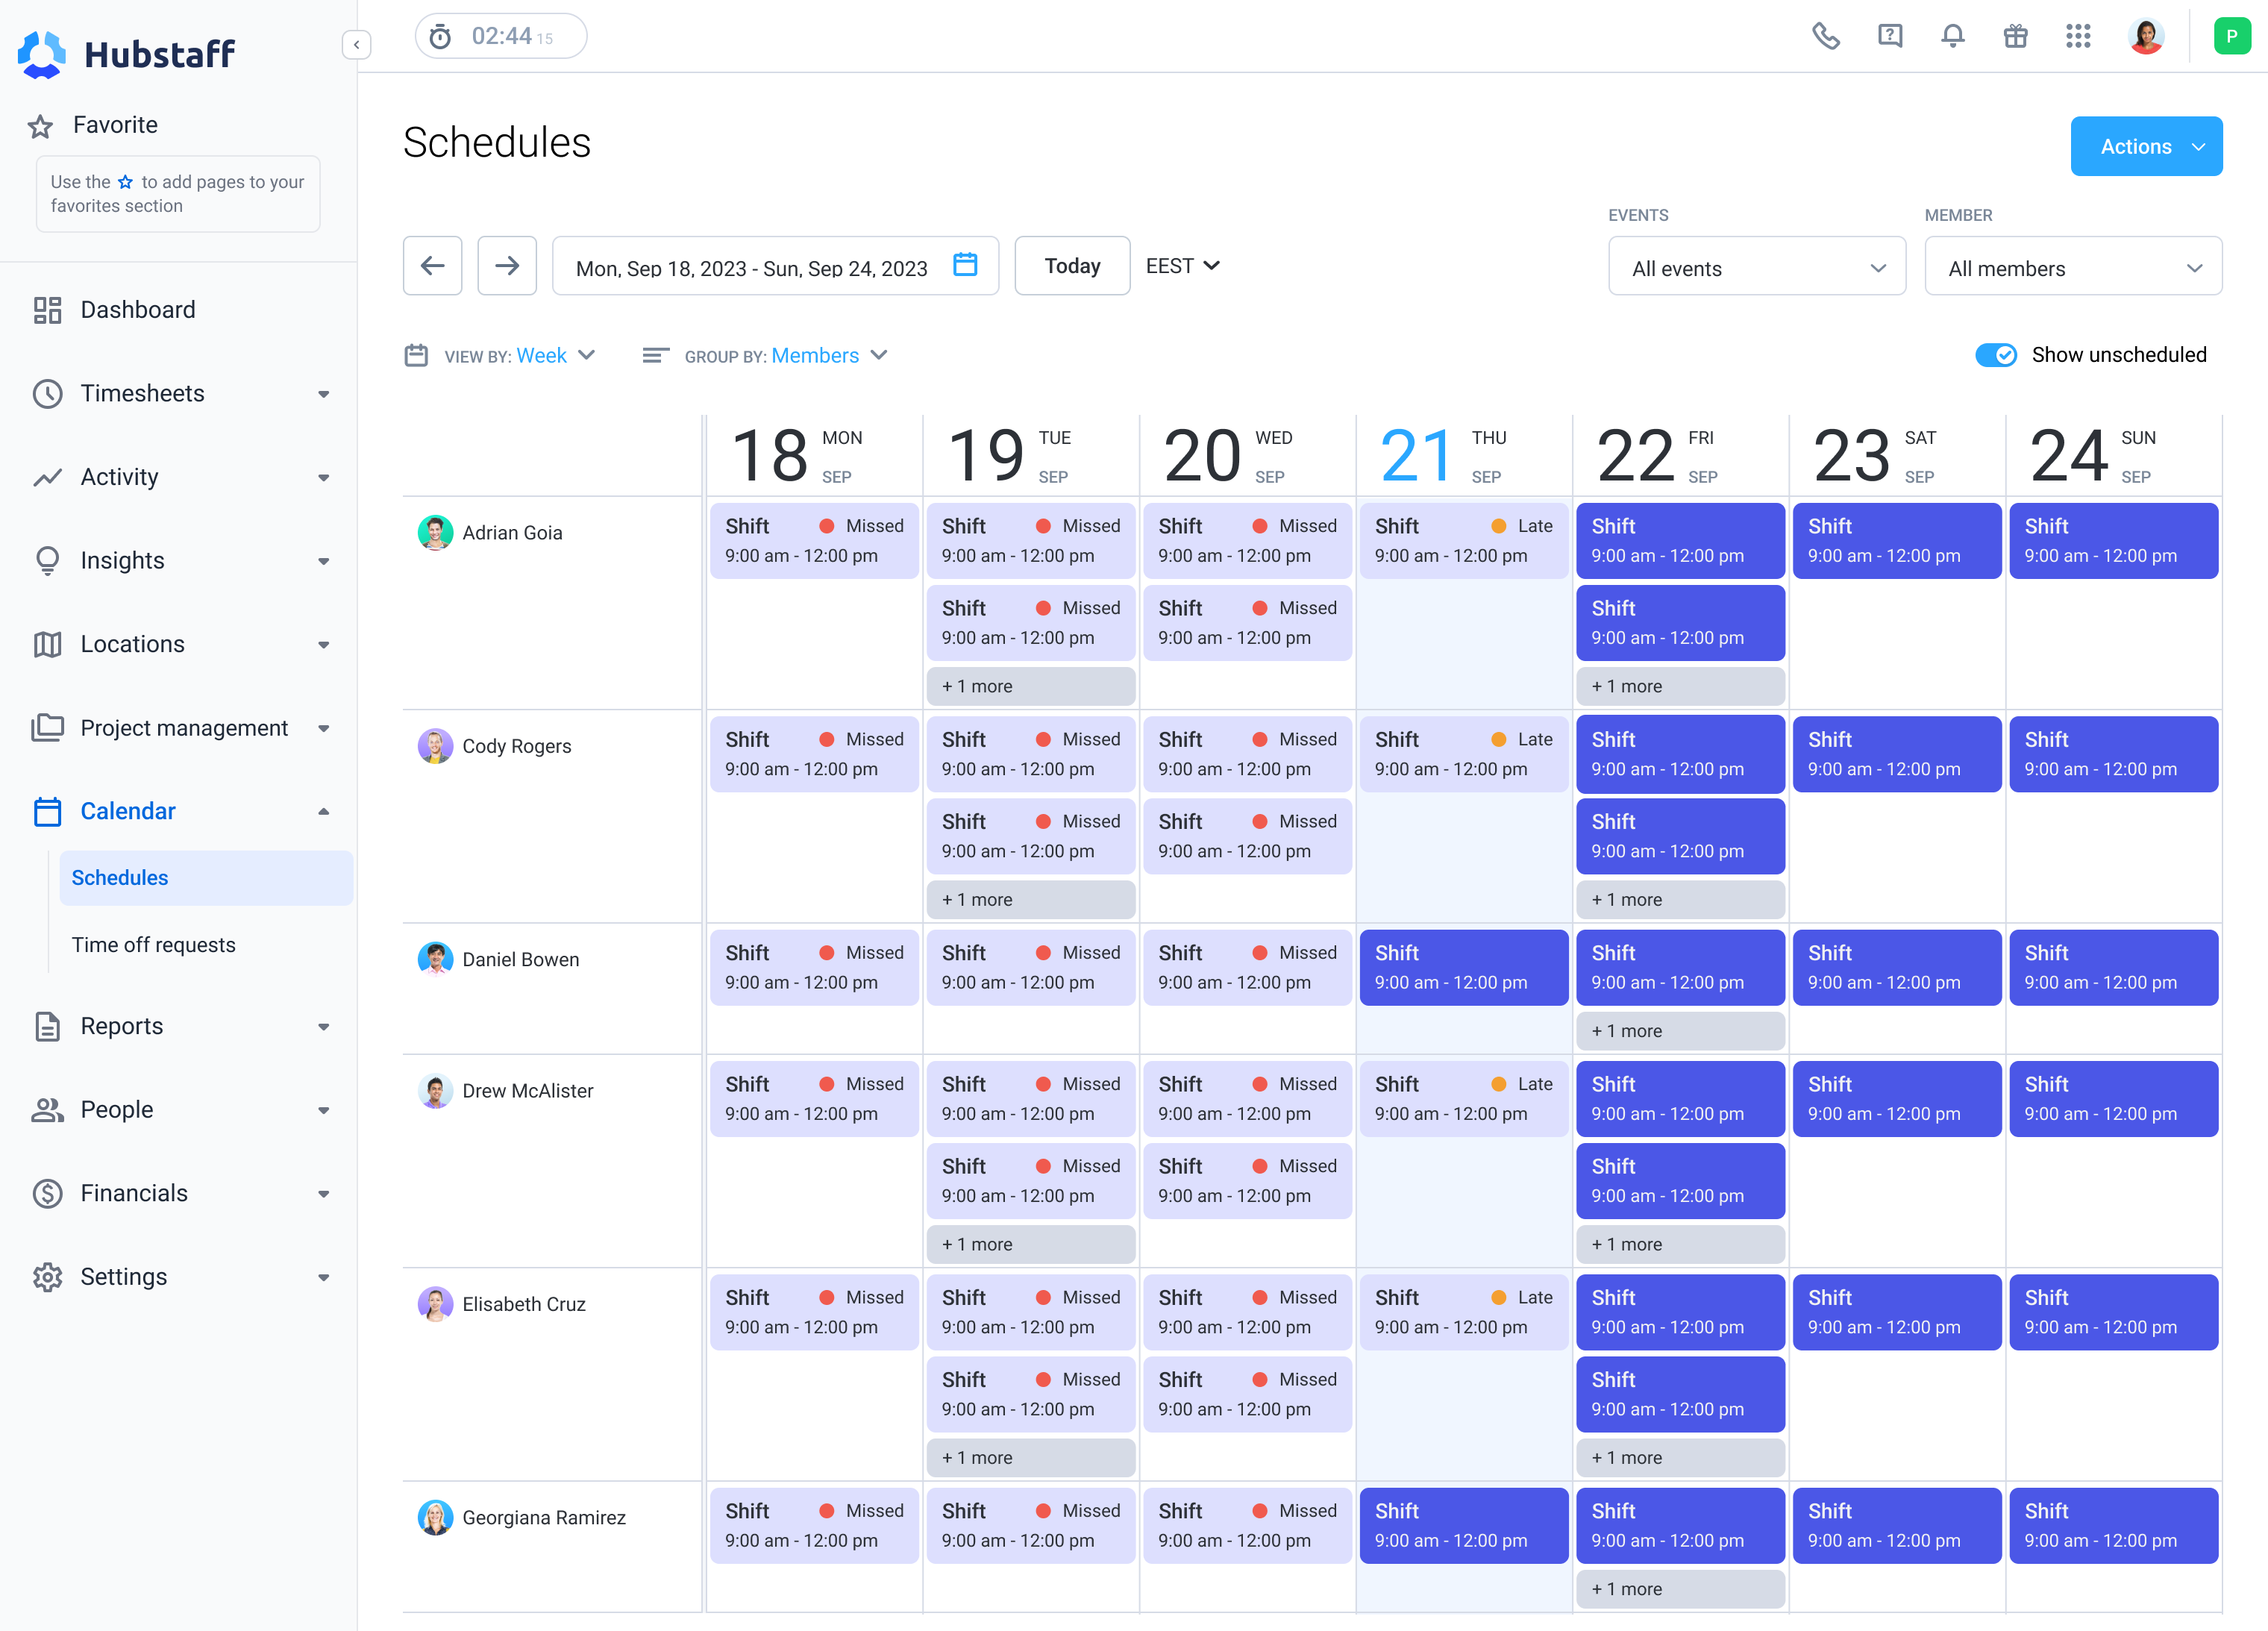
Task: Open the All members dropdown
Action: 2072,267
